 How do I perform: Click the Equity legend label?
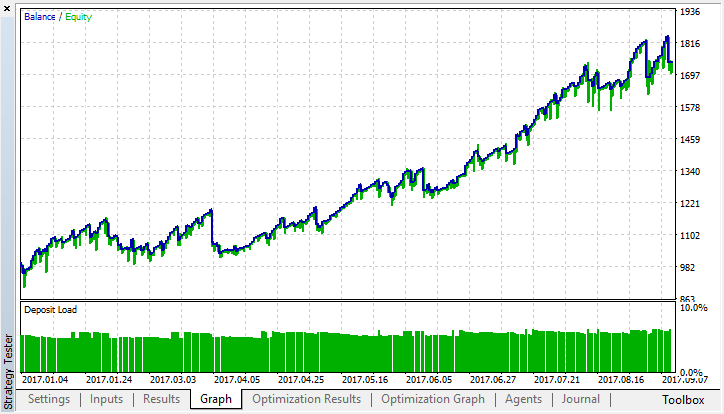click(78, 17)
